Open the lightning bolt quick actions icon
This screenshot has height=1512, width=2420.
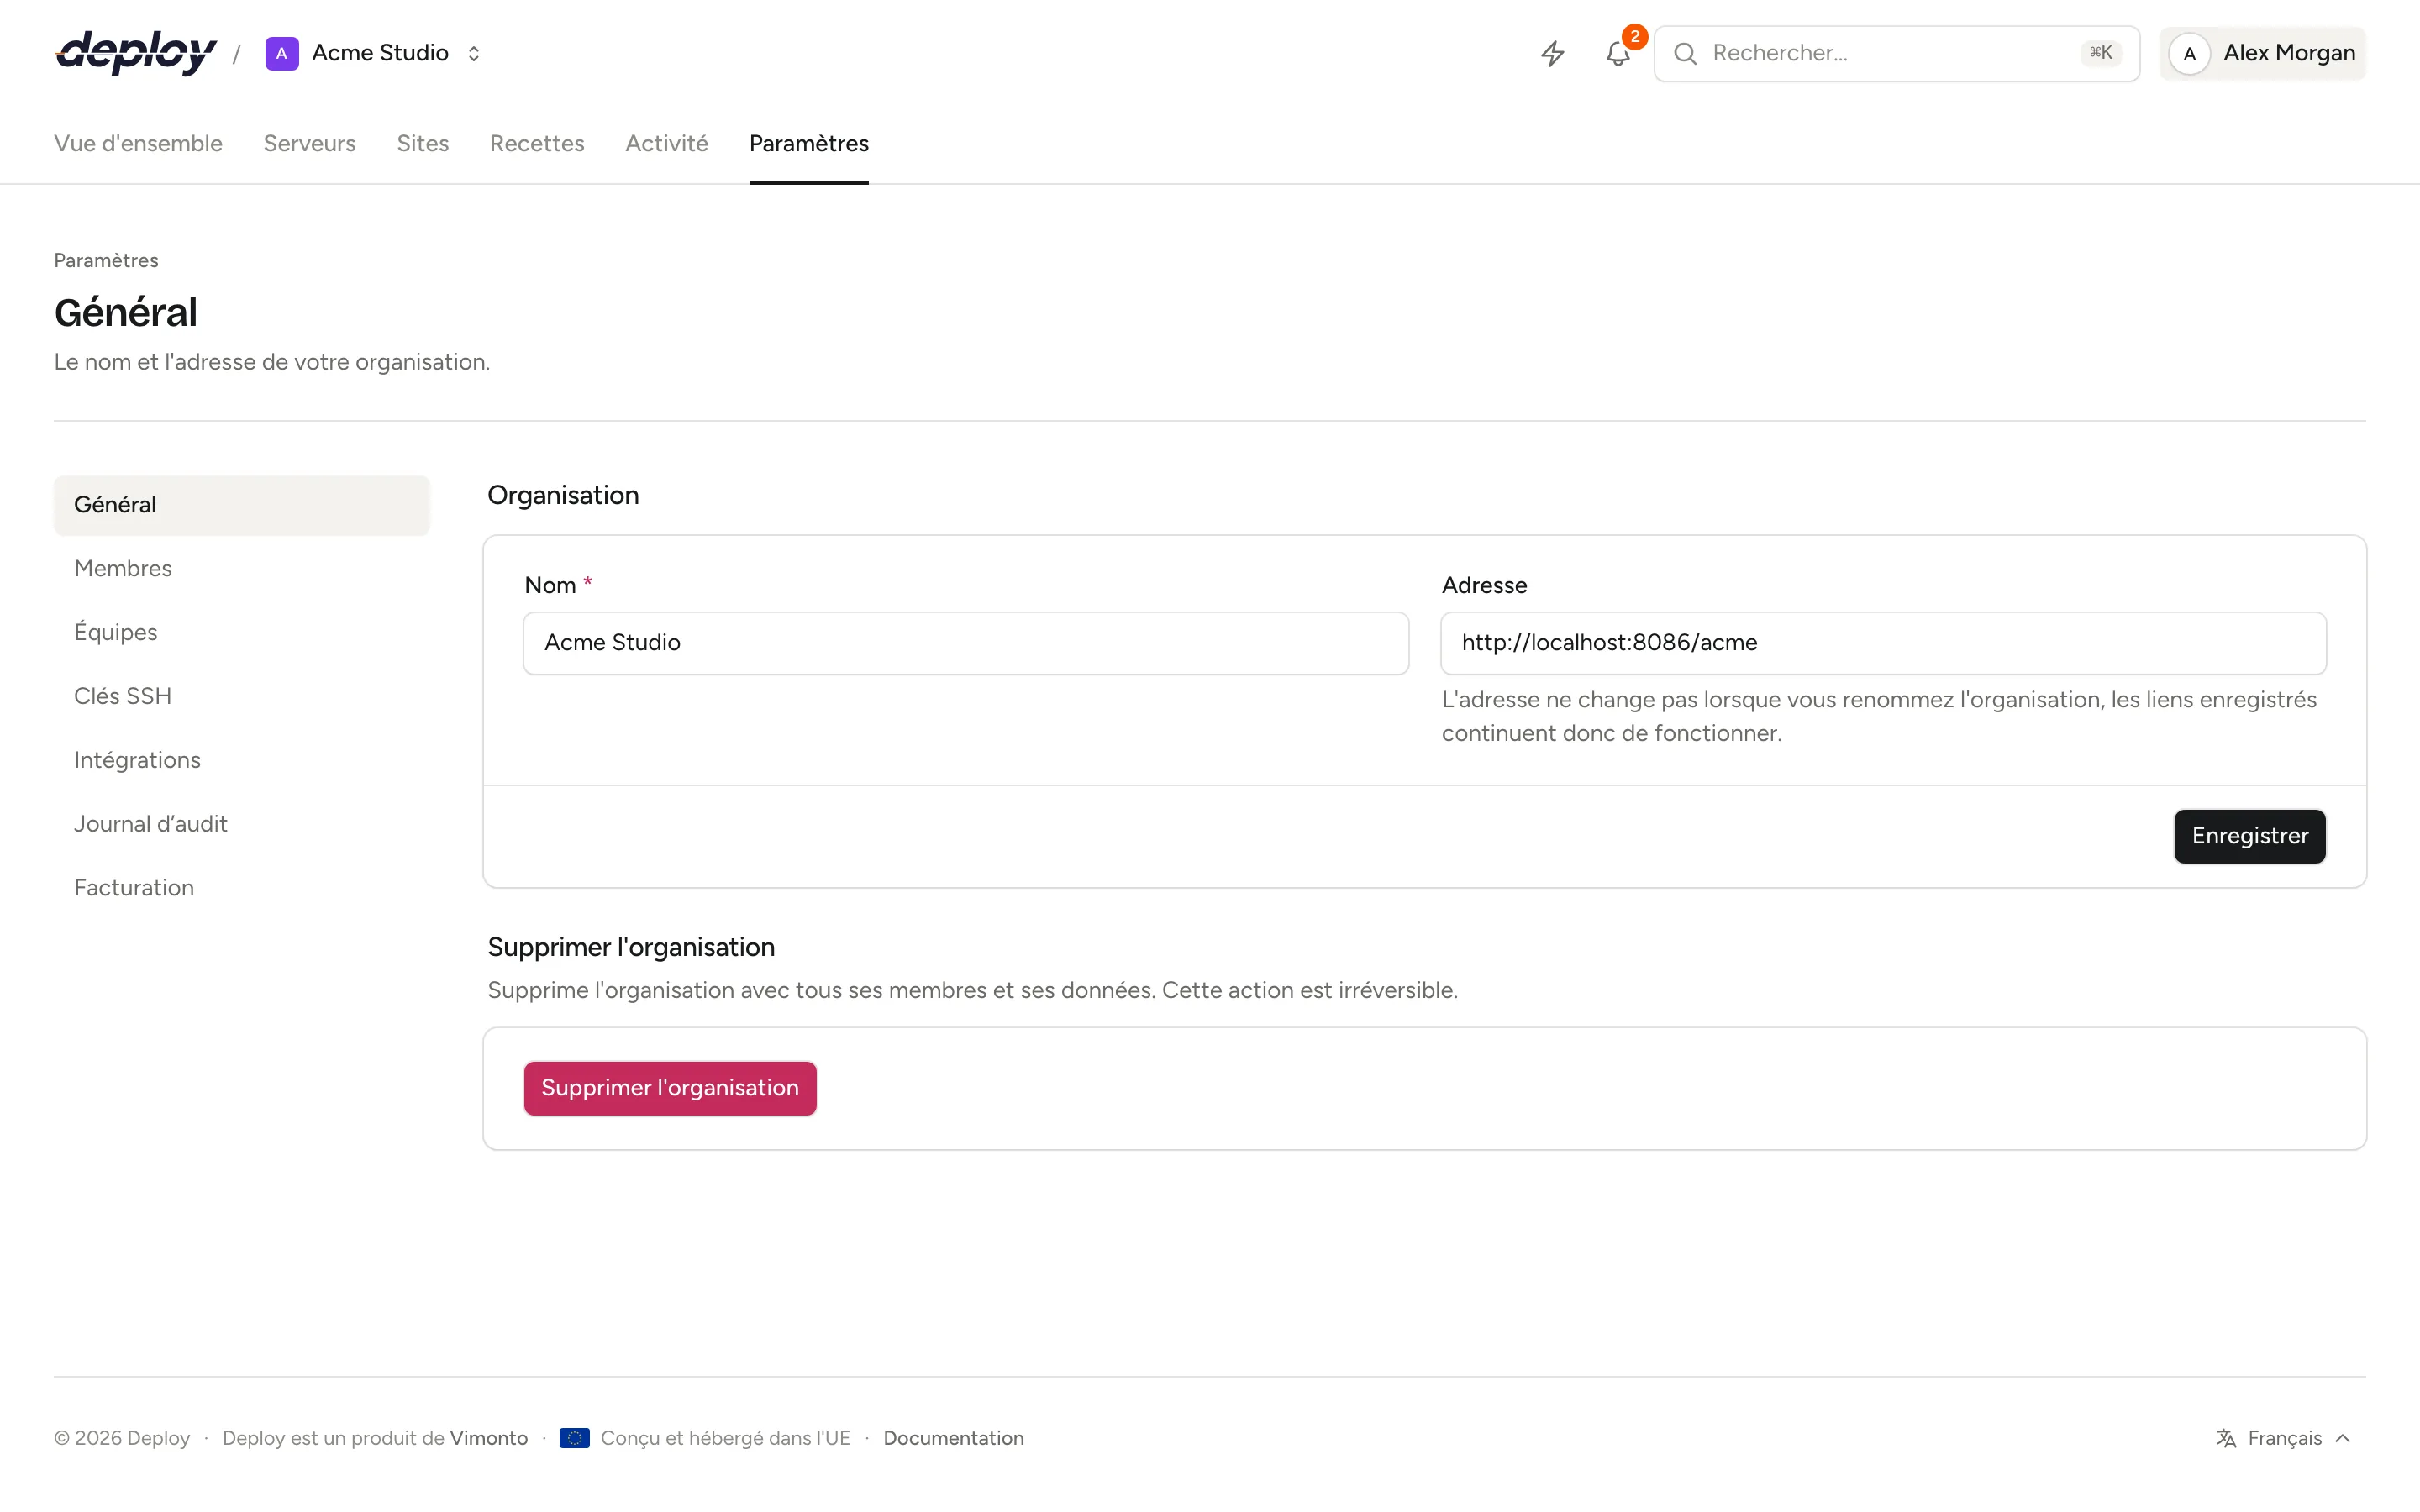pos(1552,53)
